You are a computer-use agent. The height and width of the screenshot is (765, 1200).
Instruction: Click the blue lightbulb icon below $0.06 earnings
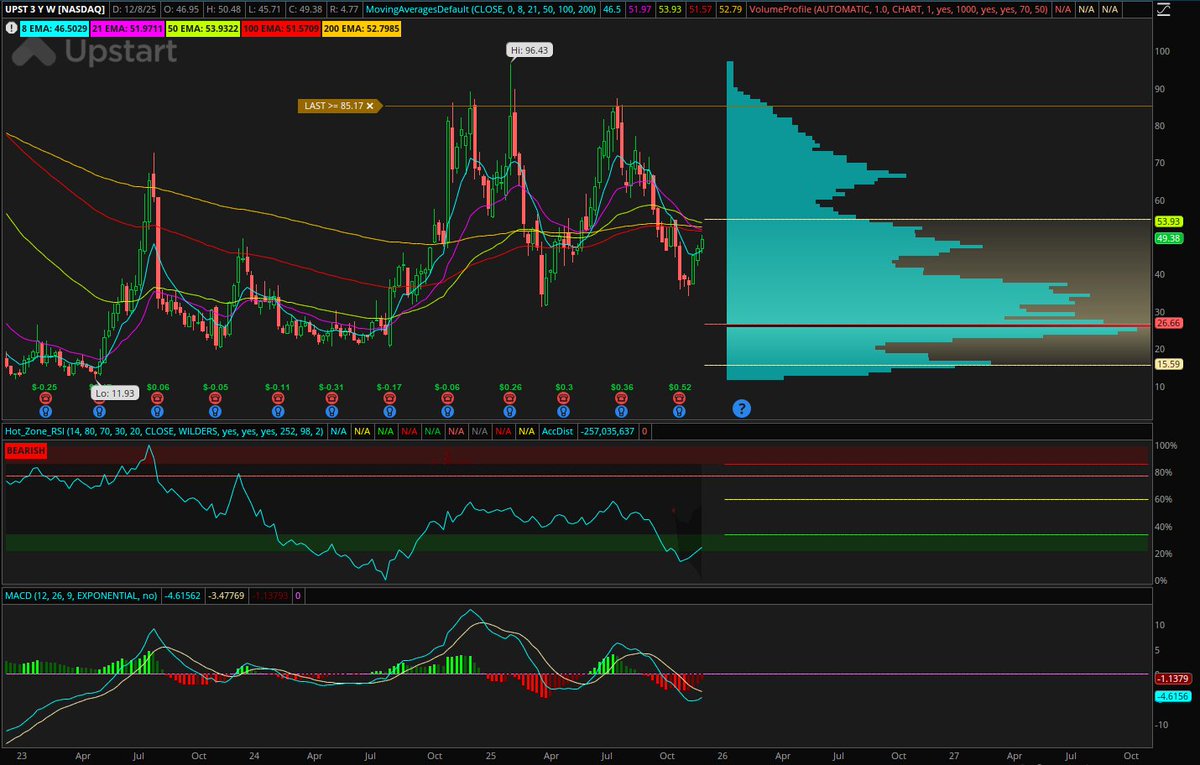(157, 410)
